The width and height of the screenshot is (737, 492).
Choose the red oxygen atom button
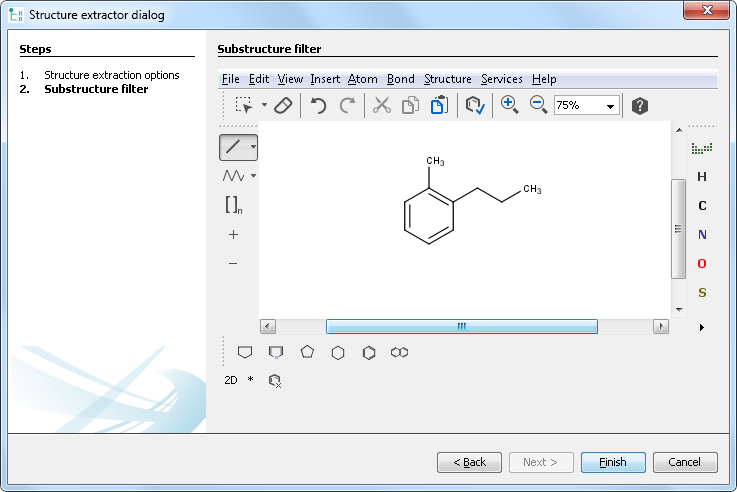[702, 264]
